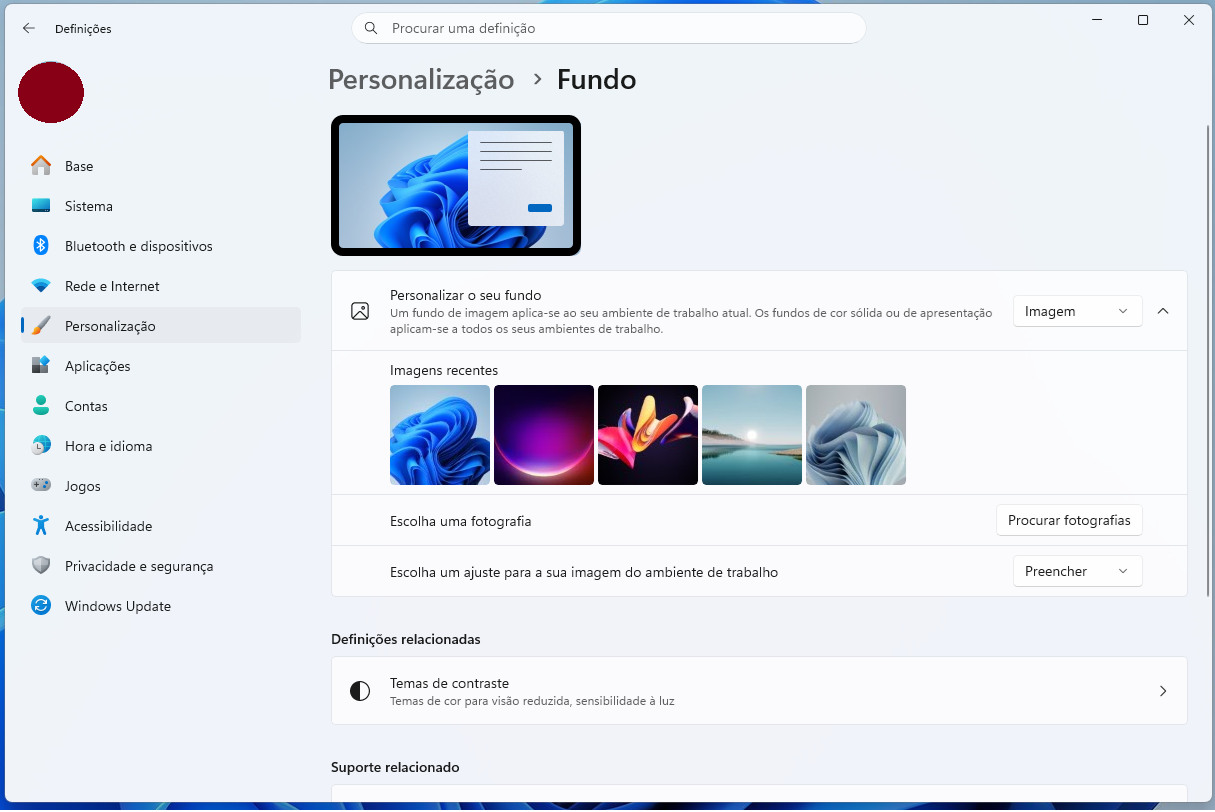Click the Base home icon

[41, 166]
